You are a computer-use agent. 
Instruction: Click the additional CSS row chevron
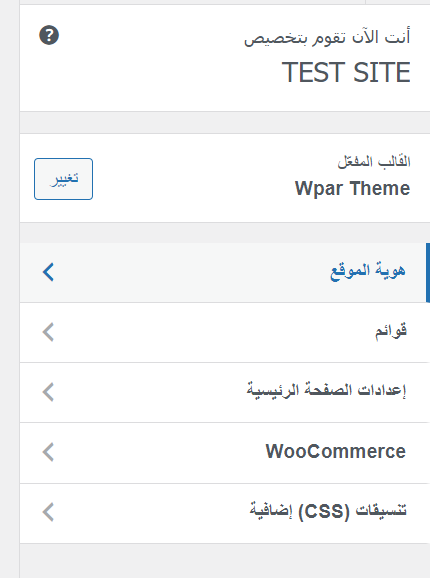tap(48, 512)
